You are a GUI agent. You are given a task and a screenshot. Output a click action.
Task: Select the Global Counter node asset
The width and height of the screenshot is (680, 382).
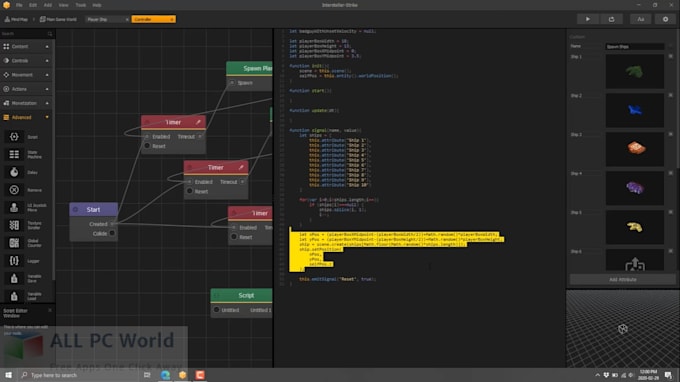coord(14,243)
